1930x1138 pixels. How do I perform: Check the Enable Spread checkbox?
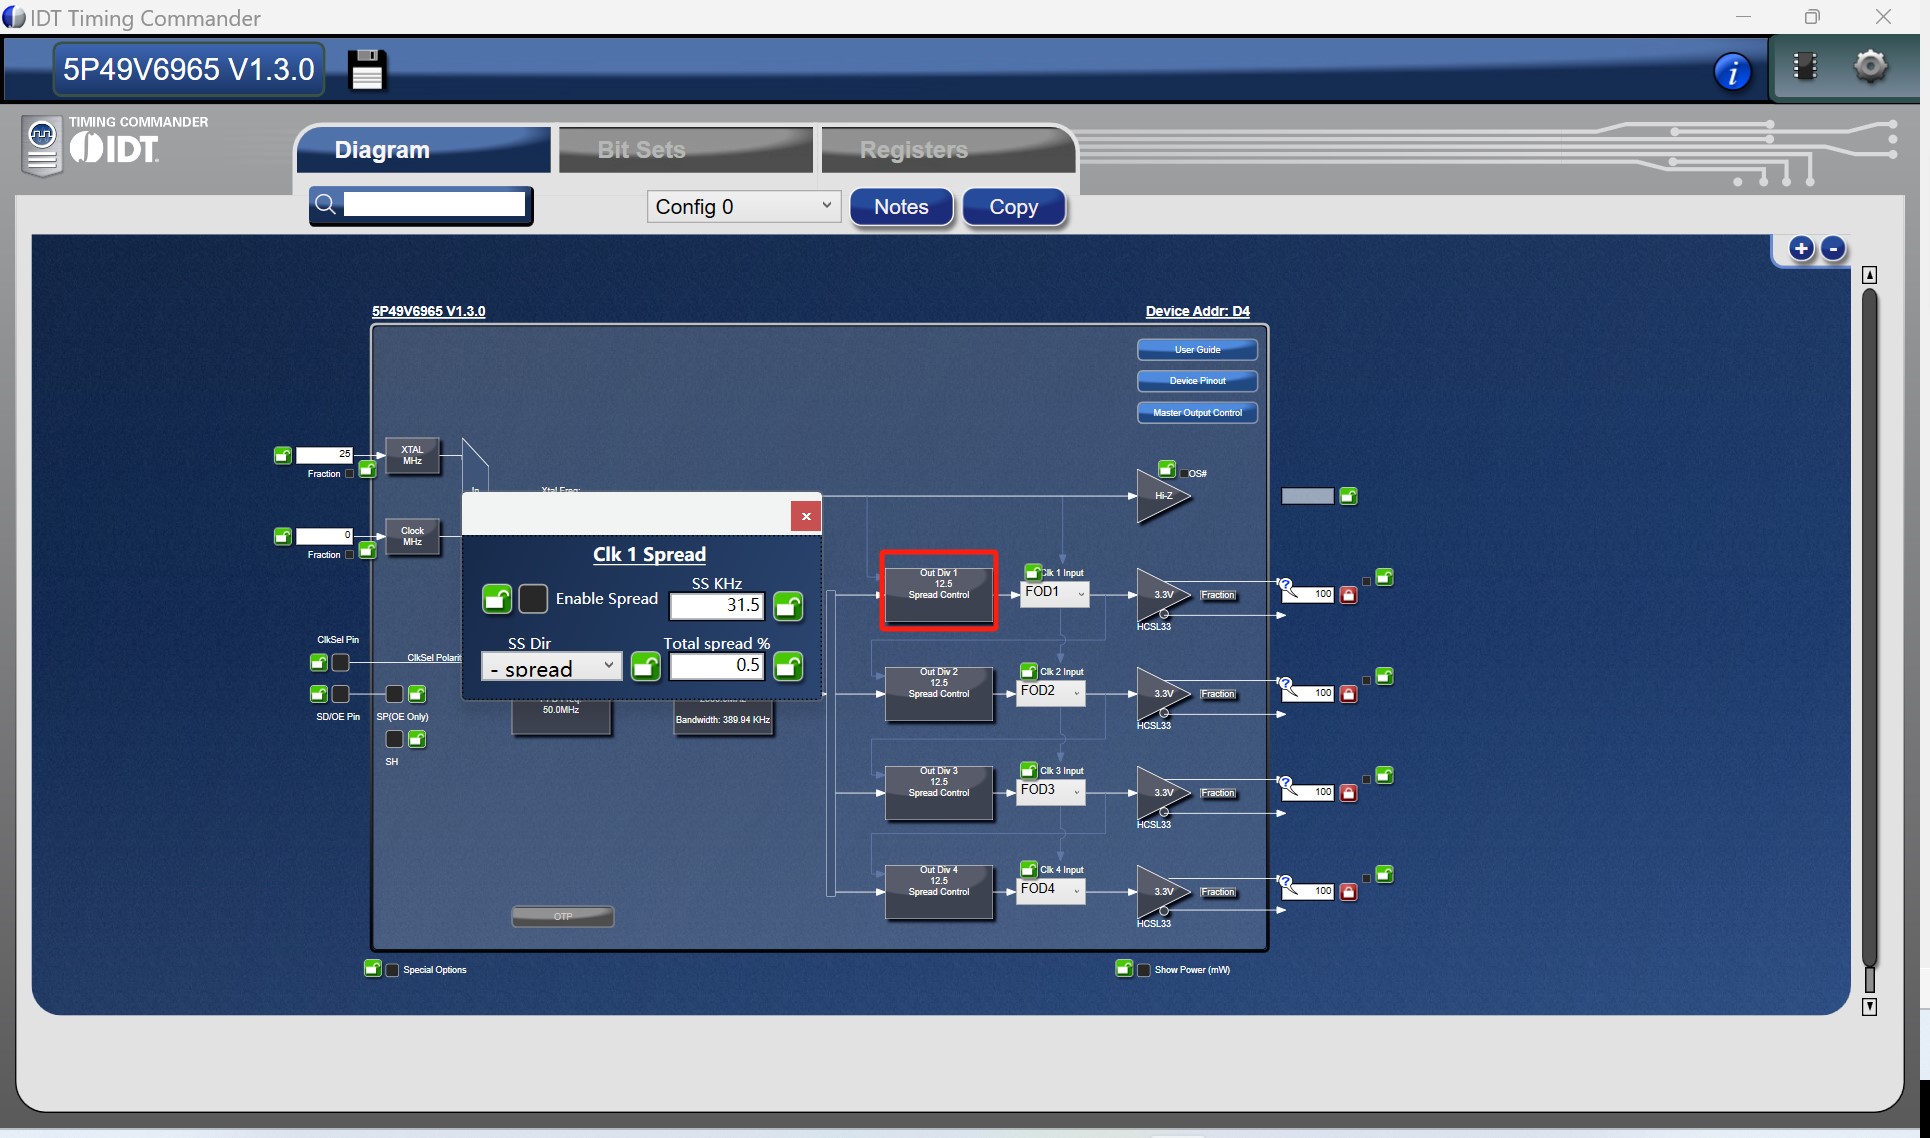pos(533,598)
